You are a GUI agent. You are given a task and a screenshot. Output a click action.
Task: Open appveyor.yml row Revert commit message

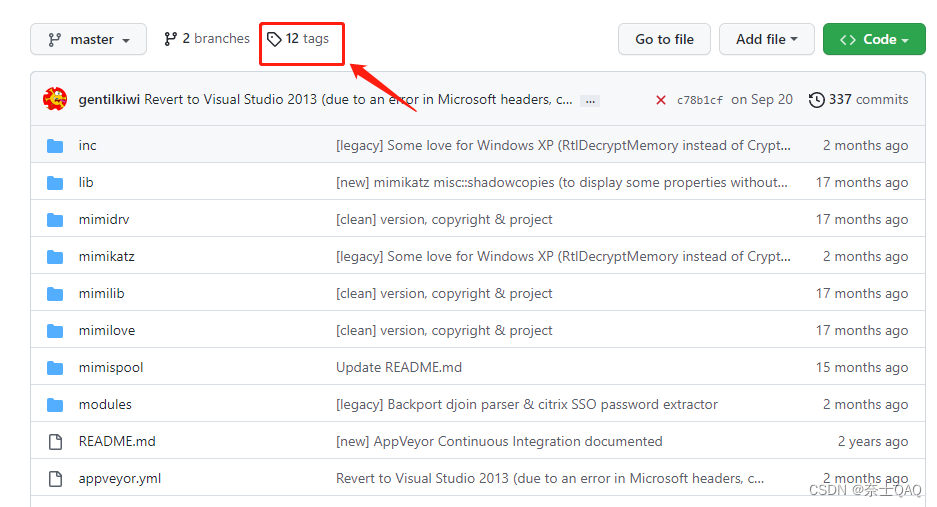tap(550, 479)
